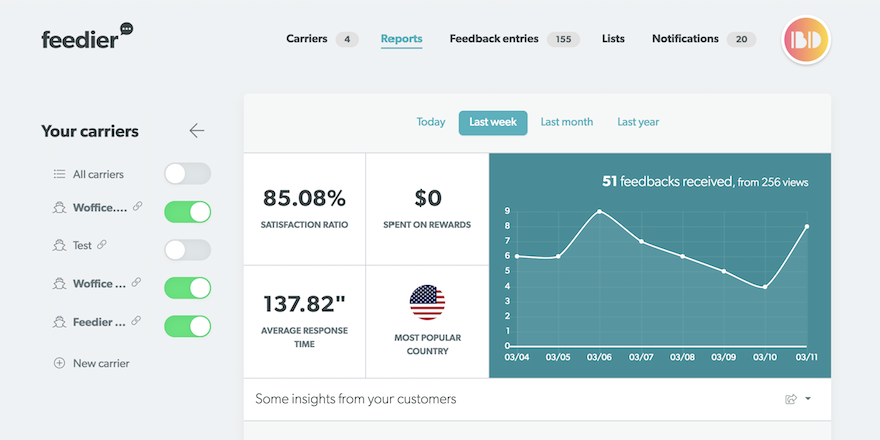
Task: Click the chart data point on 03/08
Action: click(x=682, y=256)
